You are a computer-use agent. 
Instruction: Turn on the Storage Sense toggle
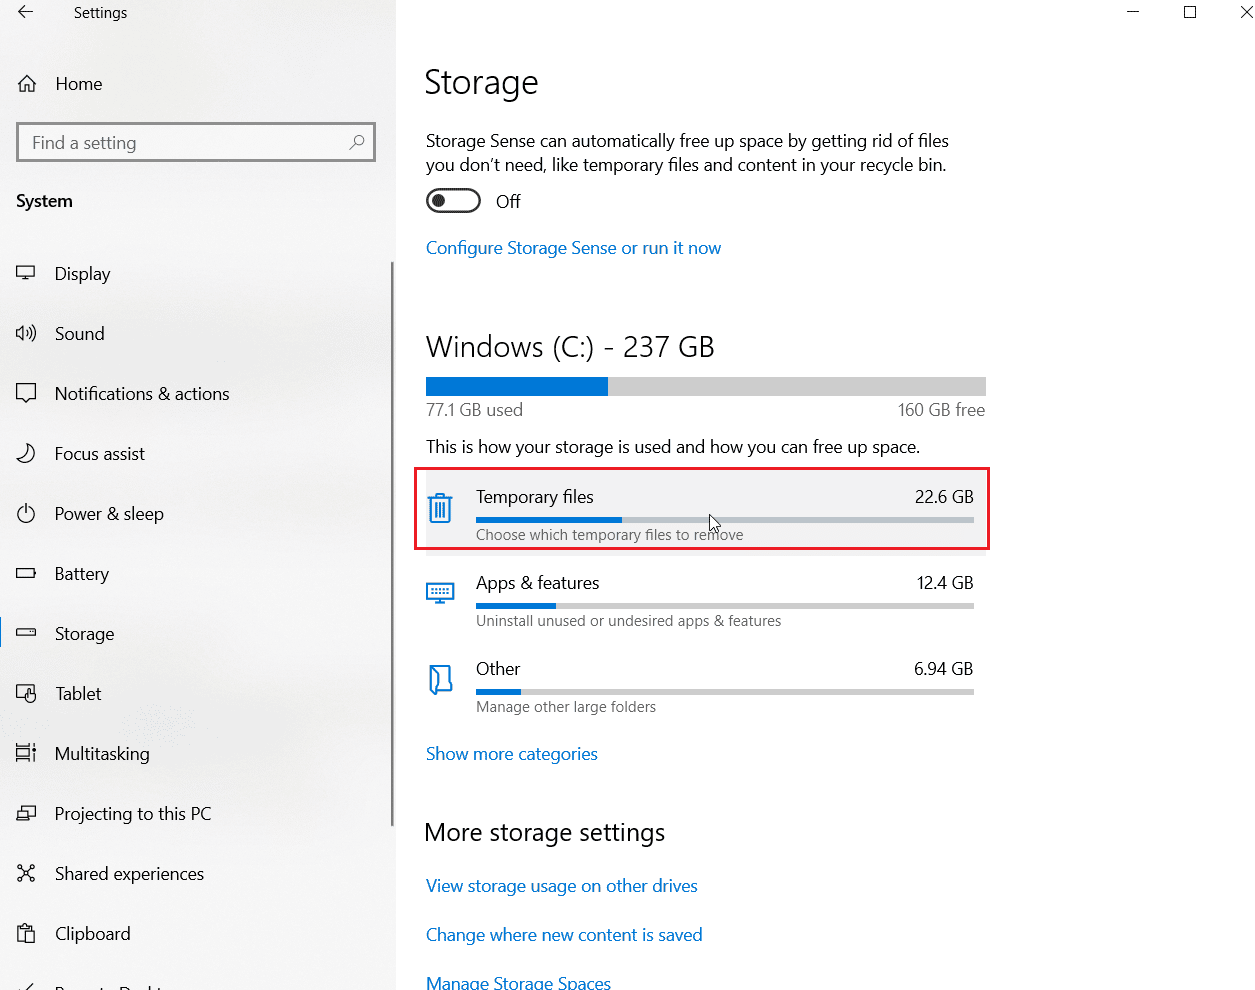pyautogui.click(x=453, y=201)
